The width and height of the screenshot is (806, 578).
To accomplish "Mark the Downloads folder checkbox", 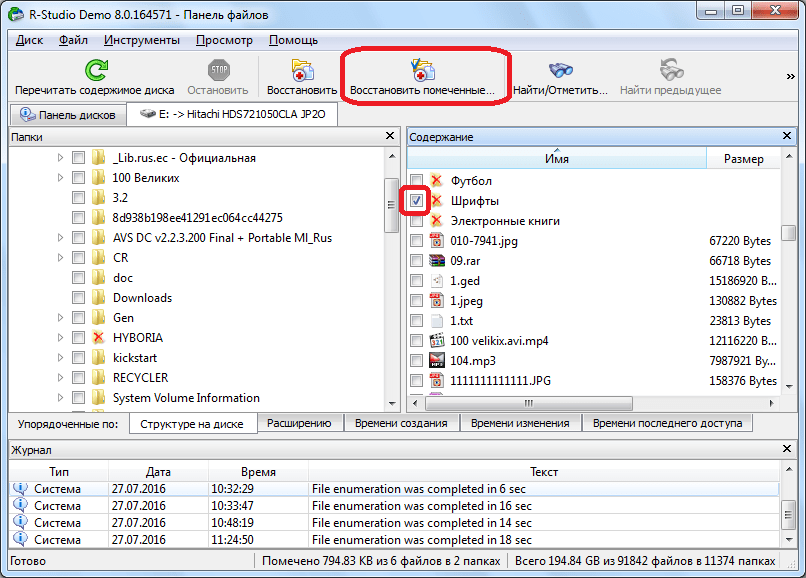I will tap(78, 298).
